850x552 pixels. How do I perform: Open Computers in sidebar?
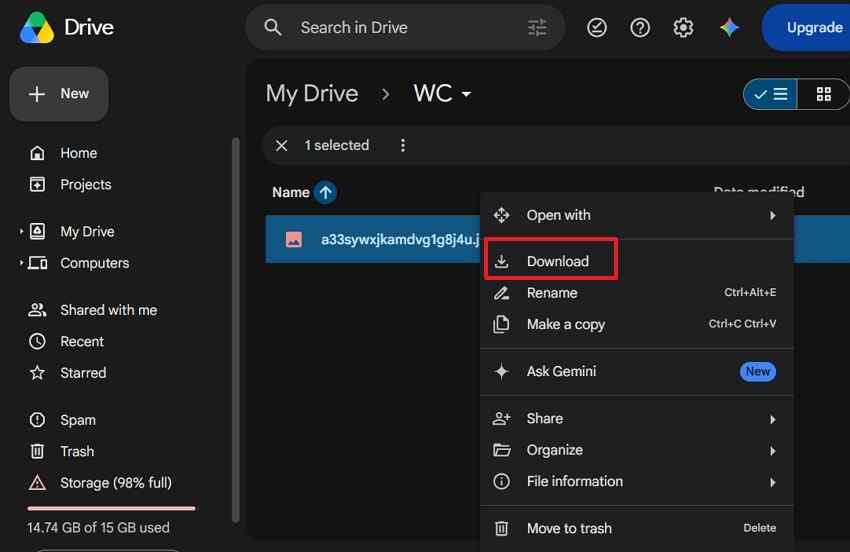[x=94, y=263]
